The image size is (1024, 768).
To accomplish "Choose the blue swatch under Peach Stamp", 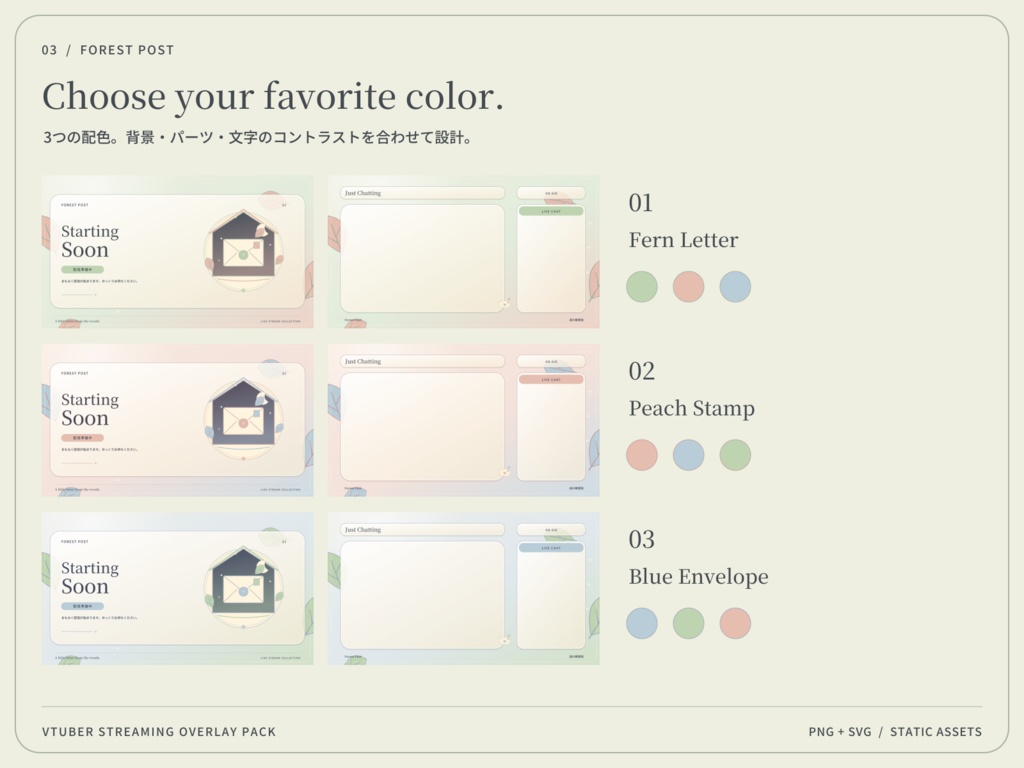I will (688, 455).
